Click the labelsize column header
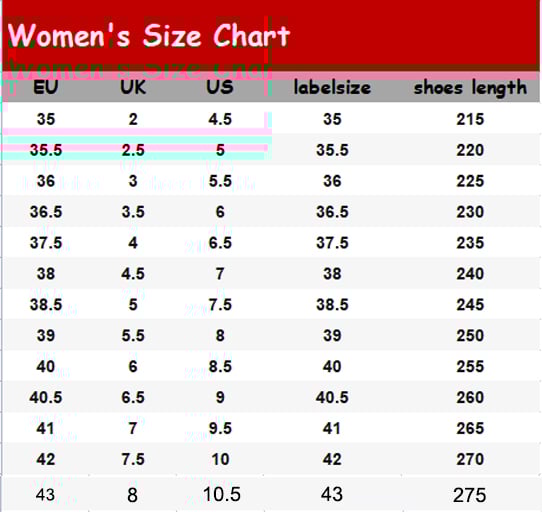This screenshot has height=512, width=542. (x=332, y=87)
